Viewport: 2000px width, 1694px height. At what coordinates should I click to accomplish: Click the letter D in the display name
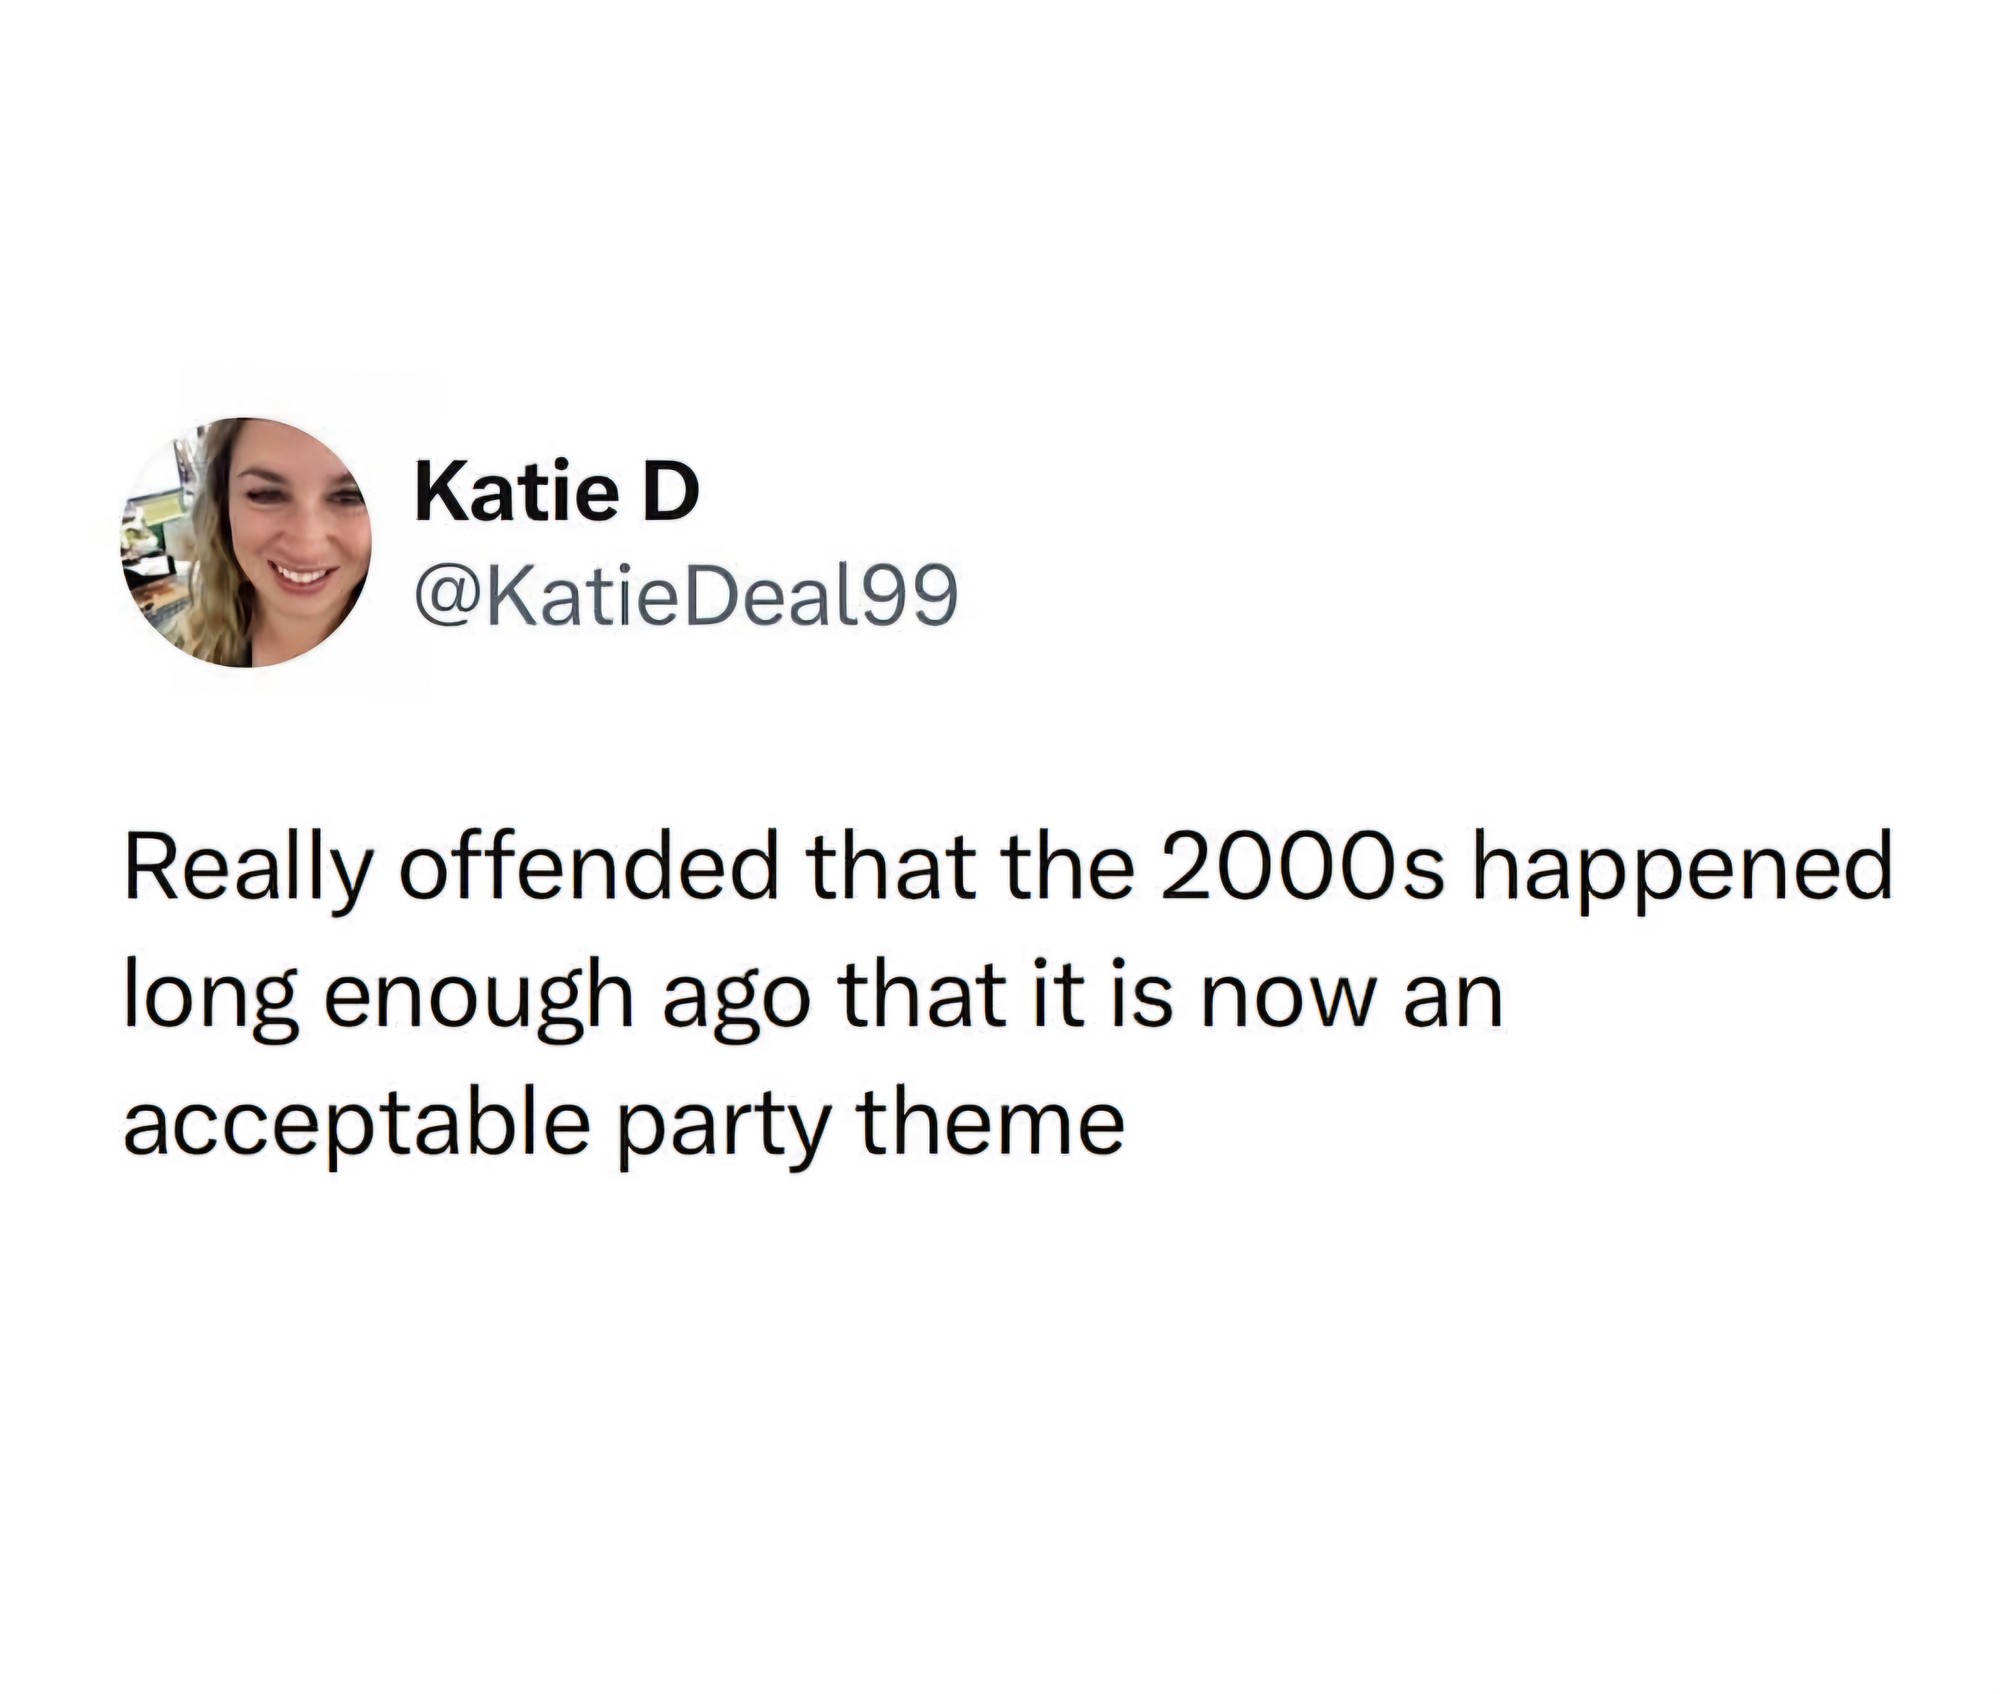click(669, 492)
